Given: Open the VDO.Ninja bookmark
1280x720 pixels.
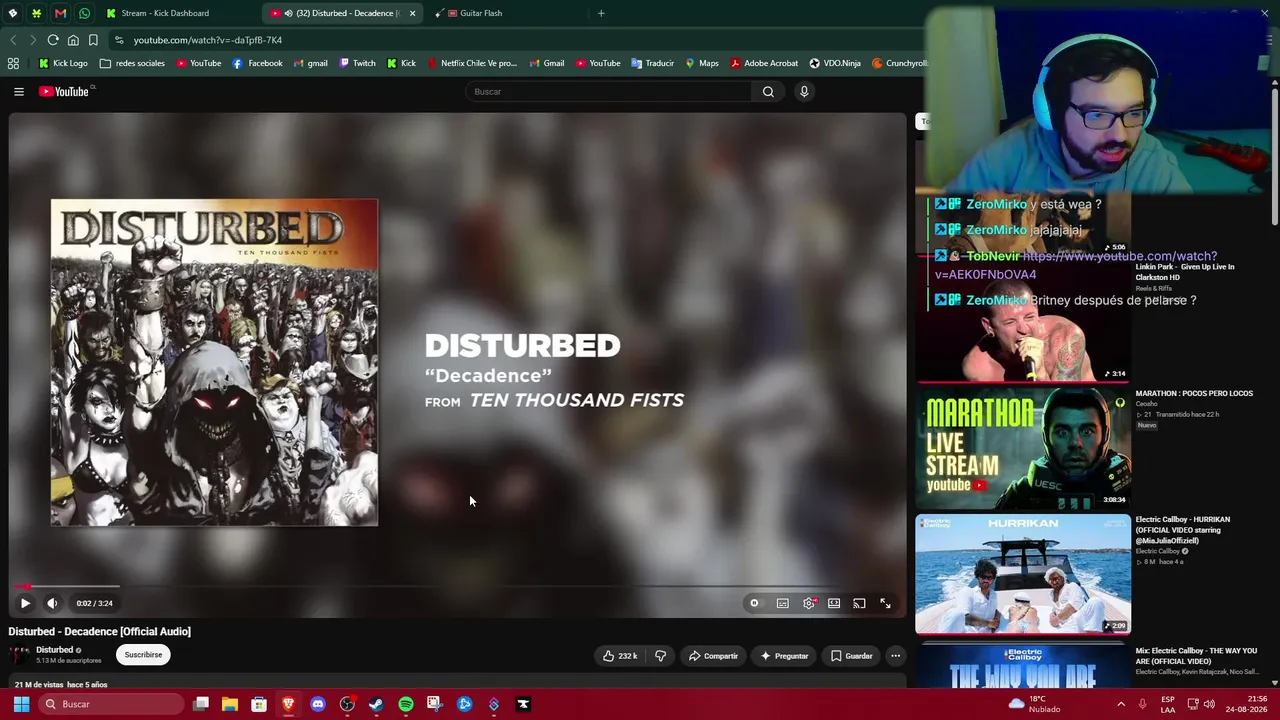Looking at the screenshot, I should (x=835, y=63).
